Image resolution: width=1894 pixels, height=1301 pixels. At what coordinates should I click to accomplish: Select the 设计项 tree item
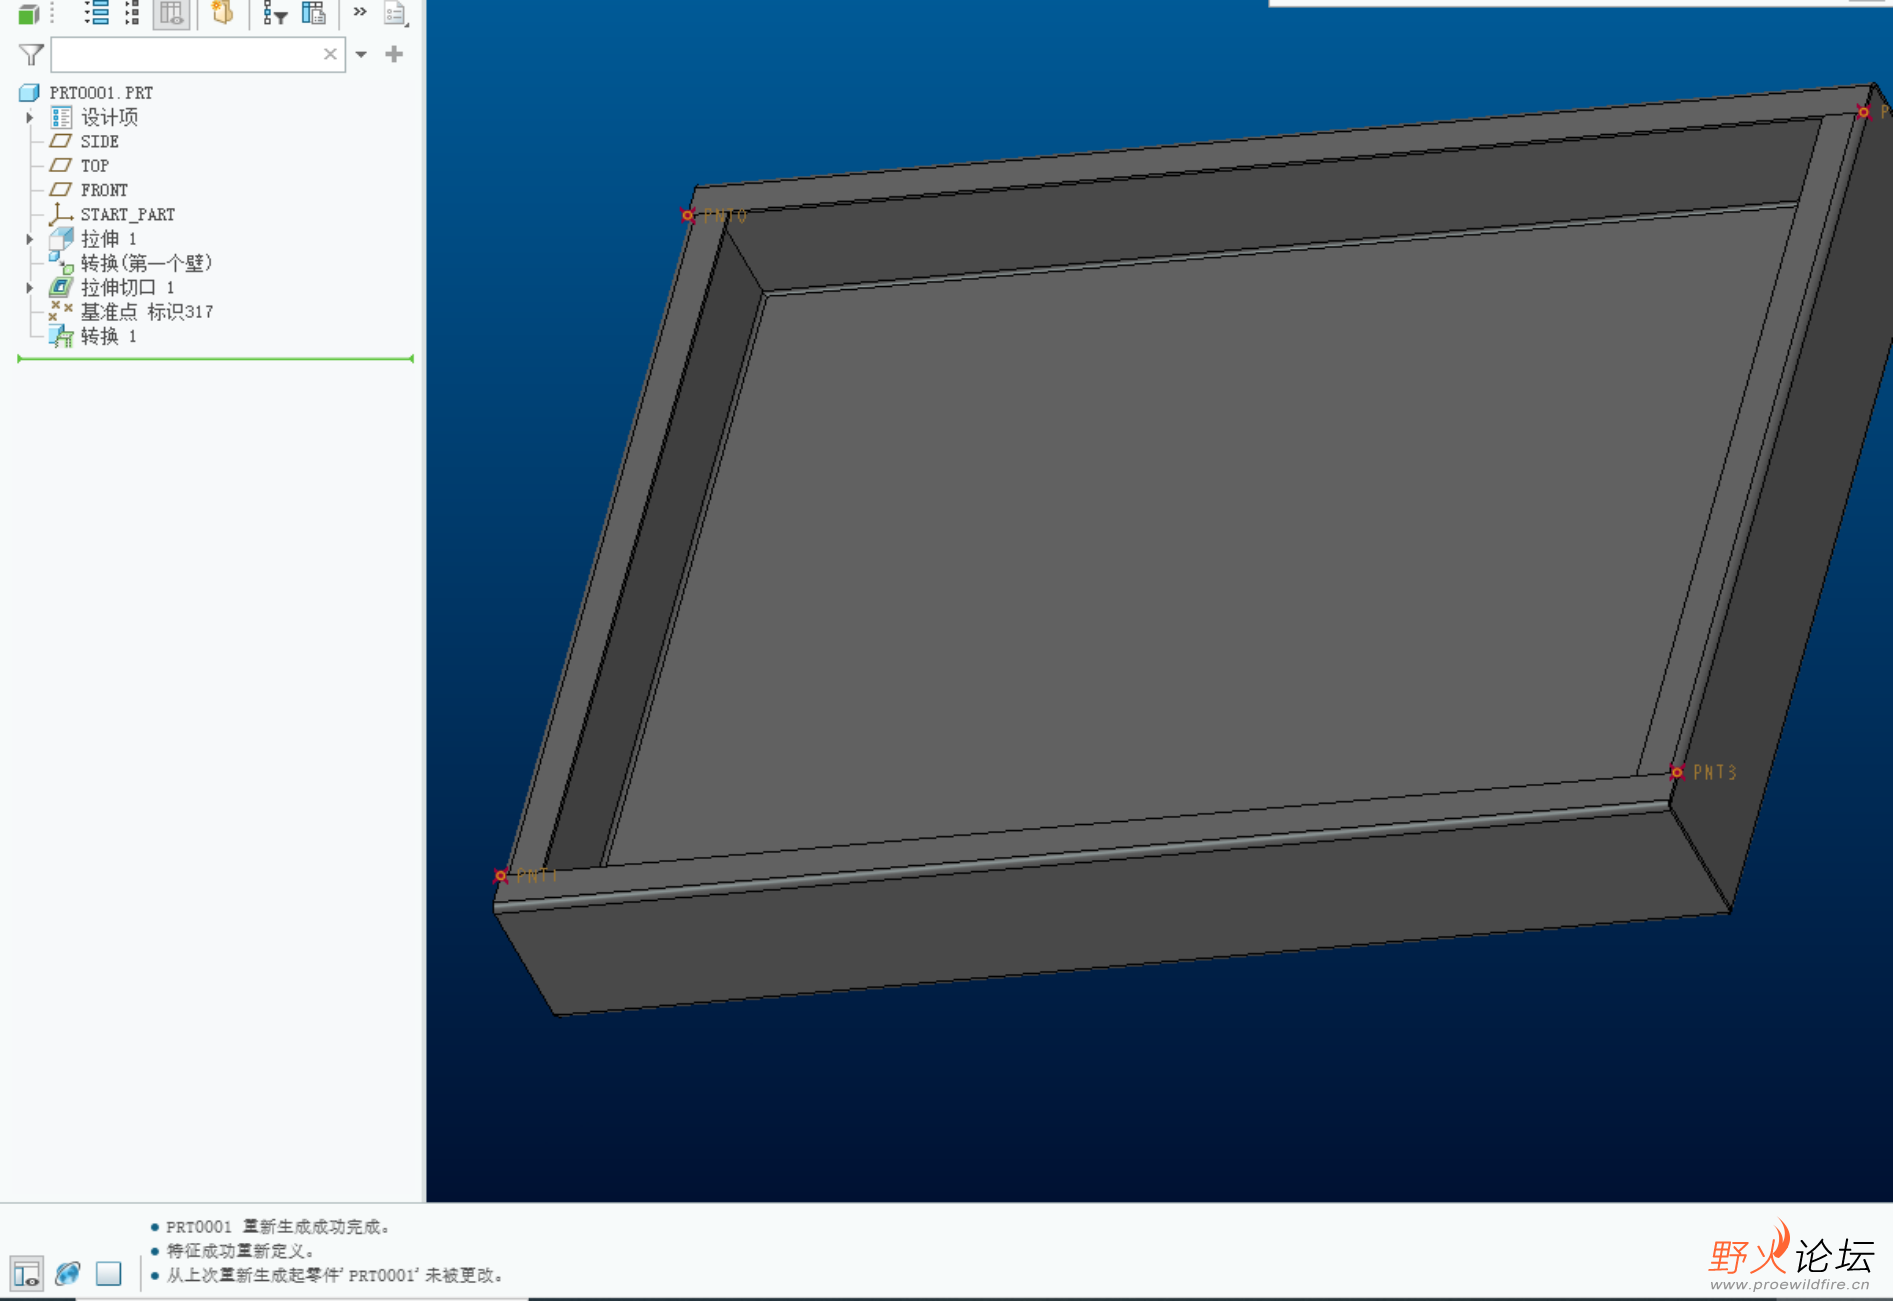point(109,117)
